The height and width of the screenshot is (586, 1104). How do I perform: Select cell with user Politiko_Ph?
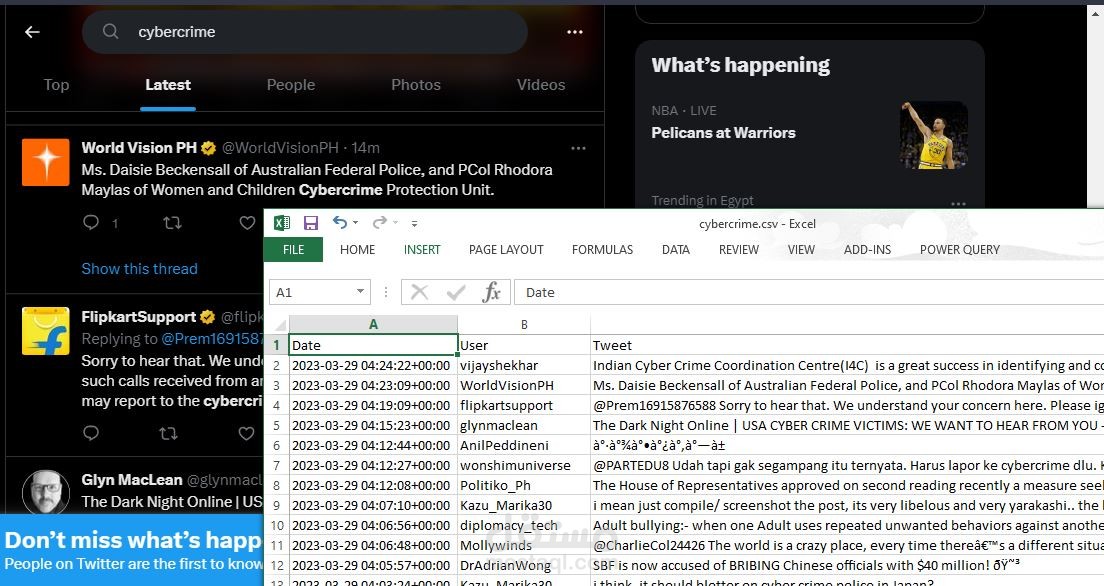(524, 485)
